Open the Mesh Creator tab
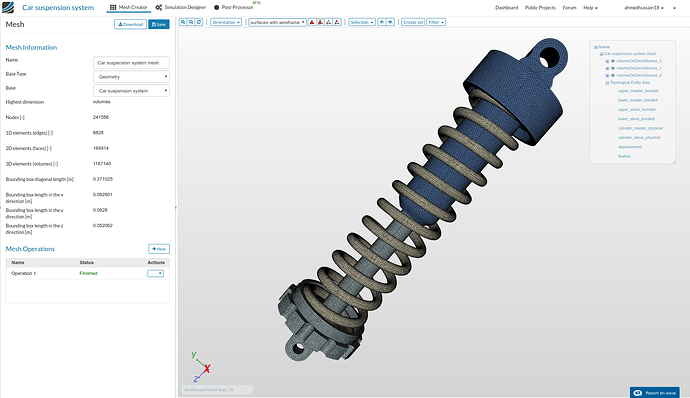The width and height of the screenshot is (690, 398). coord(128,7)
